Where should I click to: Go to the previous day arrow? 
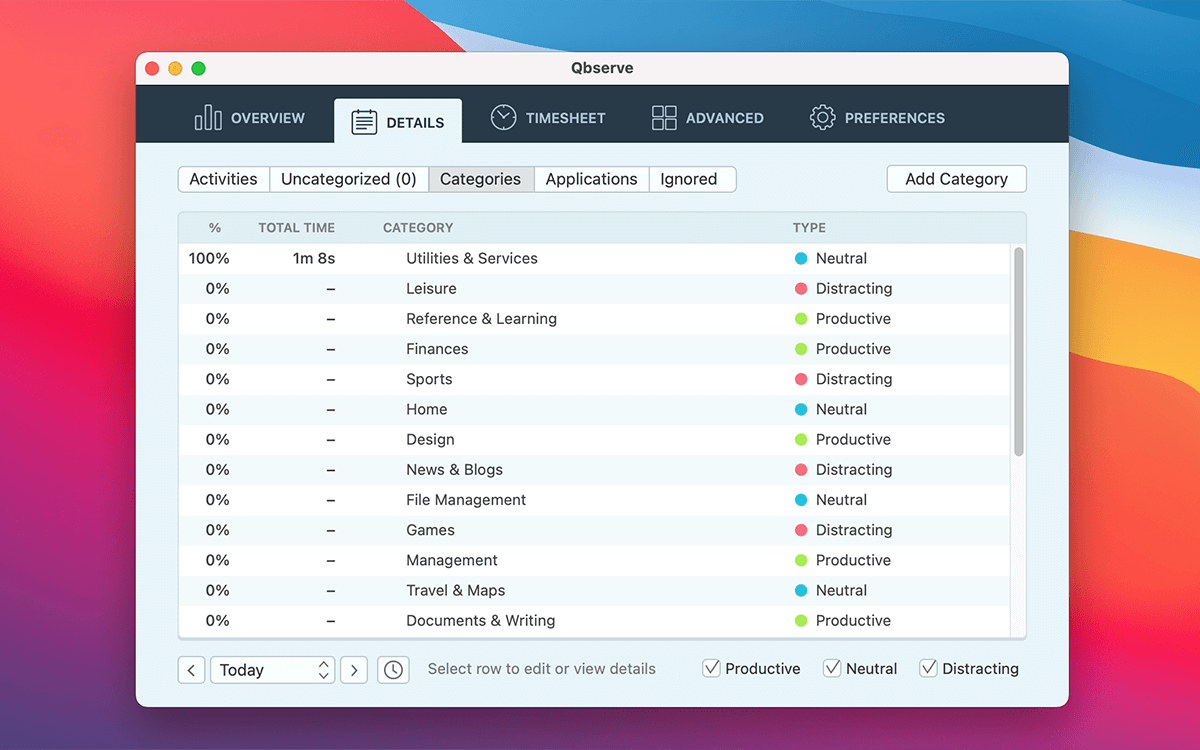(191, 670)
